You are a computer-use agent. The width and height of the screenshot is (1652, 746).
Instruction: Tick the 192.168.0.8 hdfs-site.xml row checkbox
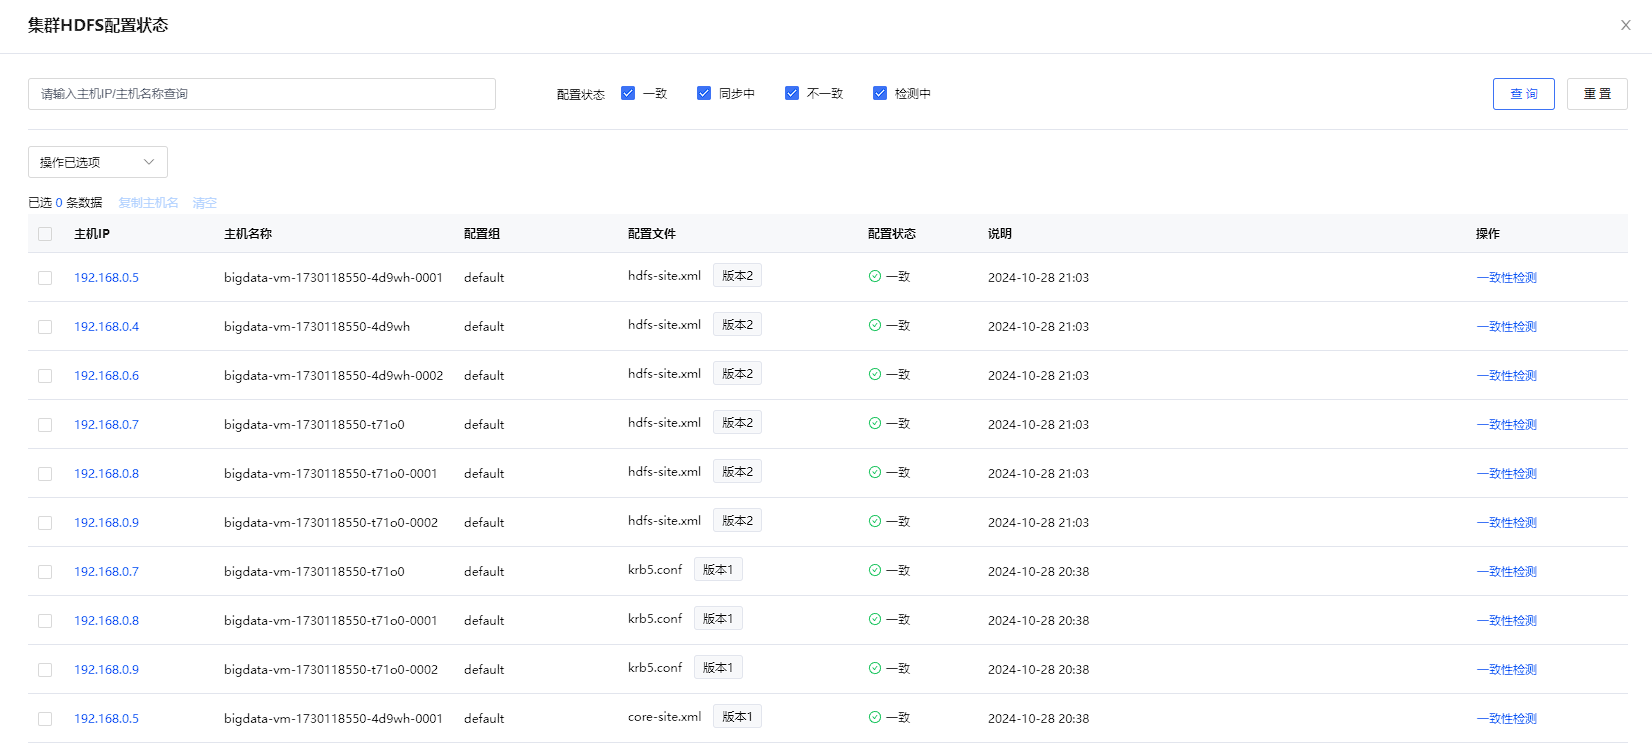pos(45,474)
